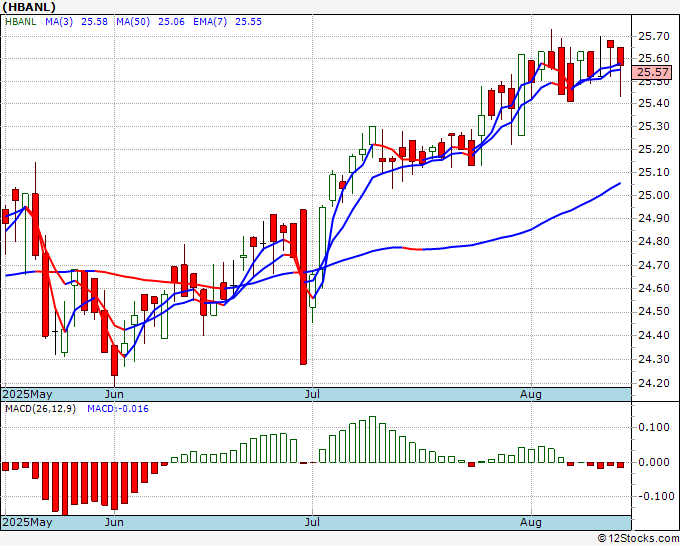Click 2025May on MACD time axis
Image resolution: width=680 pixels, height=546 pixels.
point(27,522)
